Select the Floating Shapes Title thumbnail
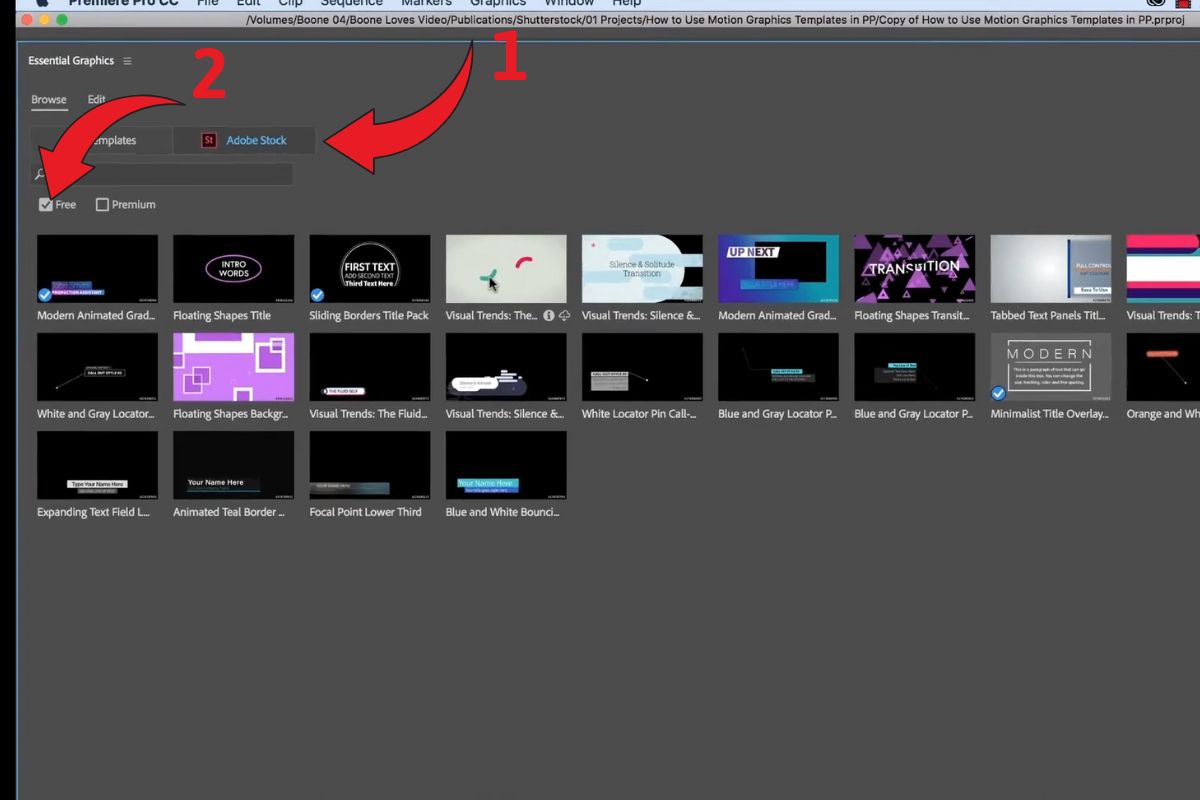Screen dimensions: 1200x800 (x=233, y=269)
